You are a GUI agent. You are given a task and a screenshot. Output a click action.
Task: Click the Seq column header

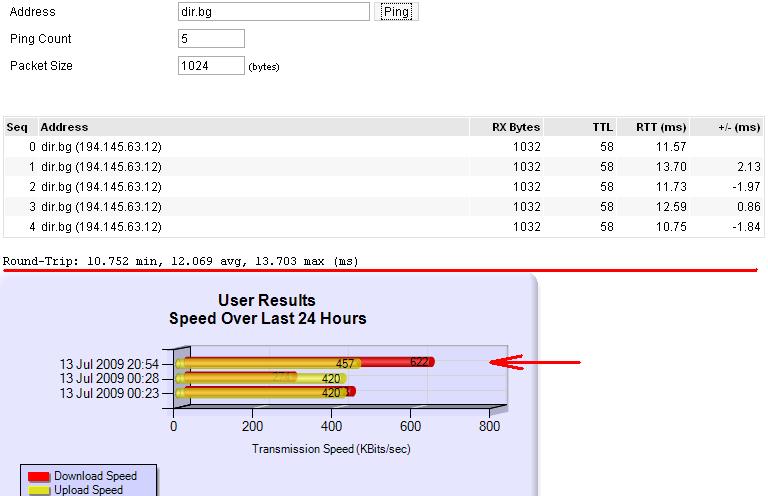16,127
